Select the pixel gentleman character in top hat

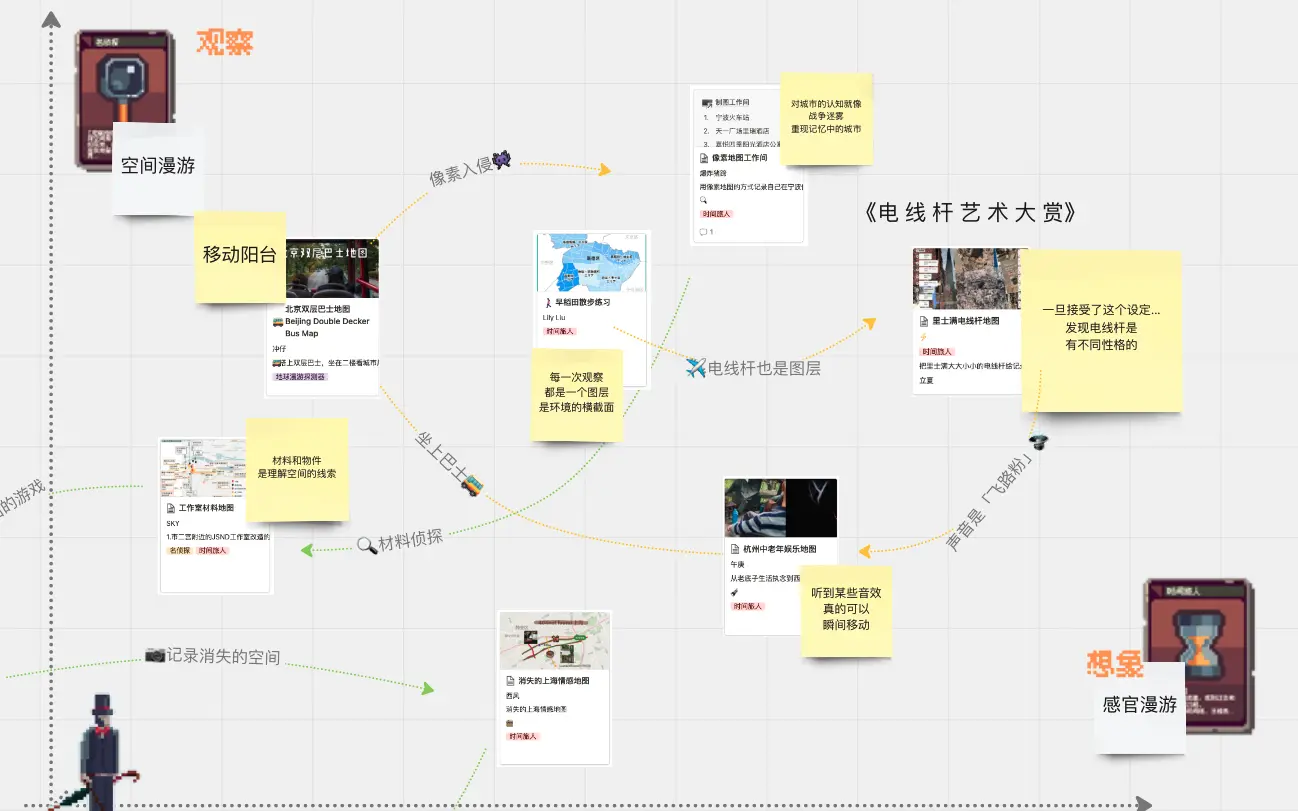[x=101, y=752]
